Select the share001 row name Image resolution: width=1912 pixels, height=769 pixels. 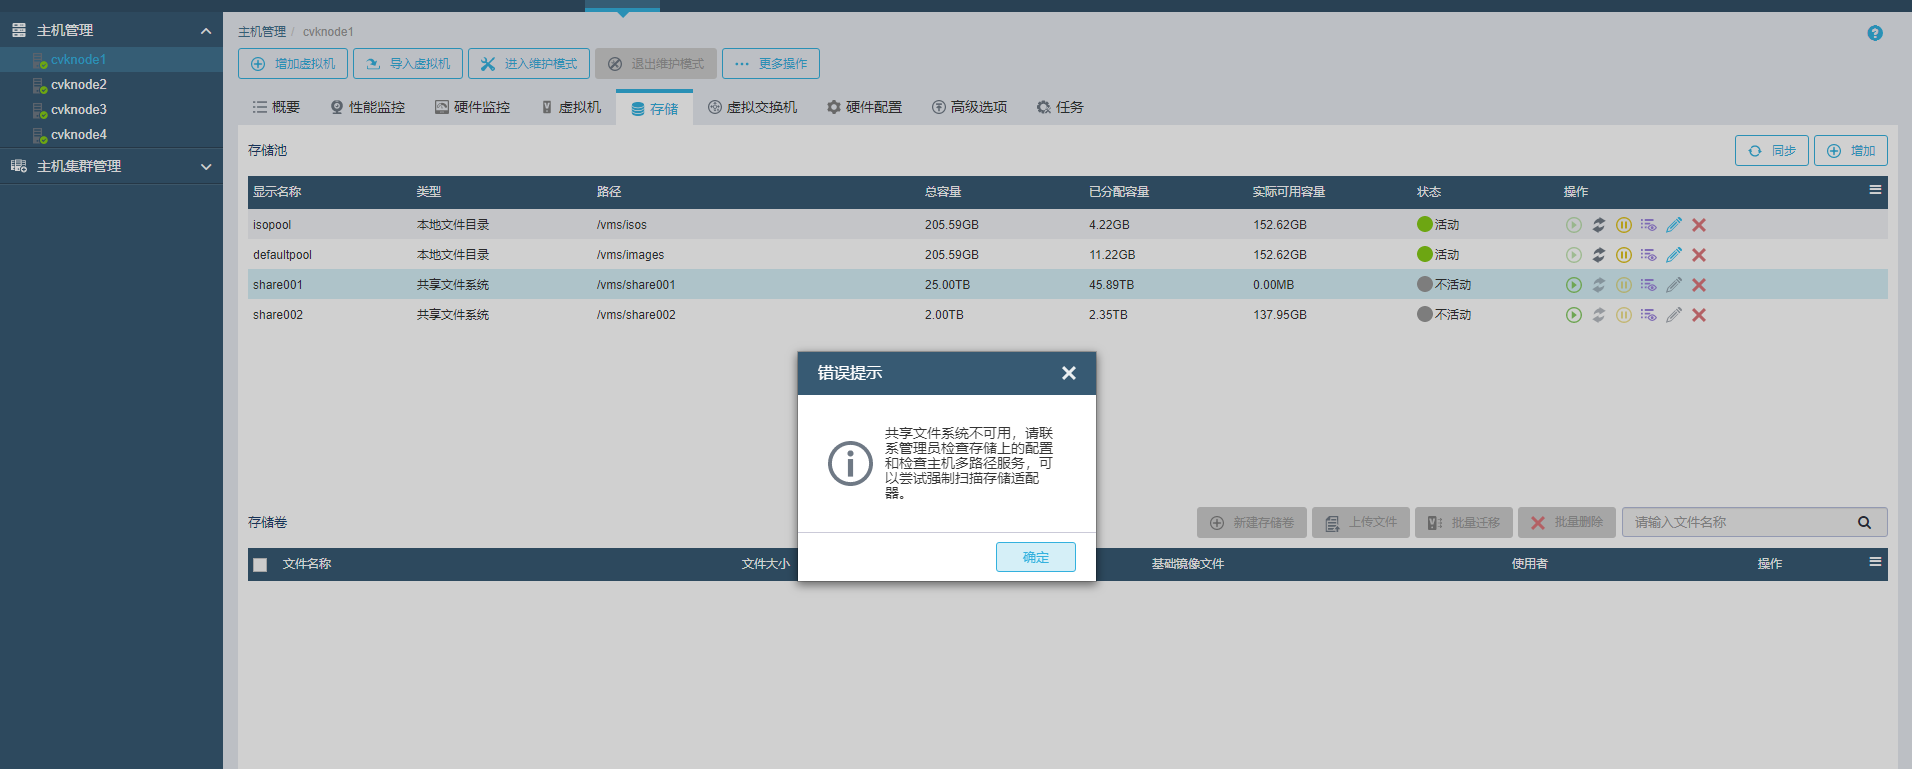[278, 285]
